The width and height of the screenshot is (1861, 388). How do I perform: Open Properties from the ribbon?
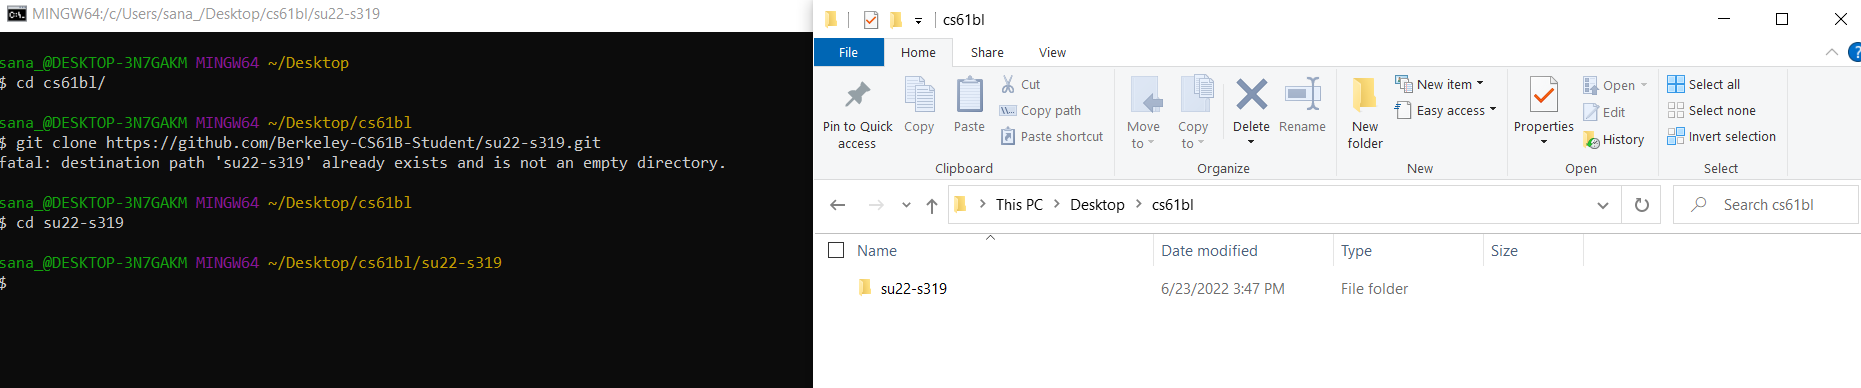(x=1544, y=111)
